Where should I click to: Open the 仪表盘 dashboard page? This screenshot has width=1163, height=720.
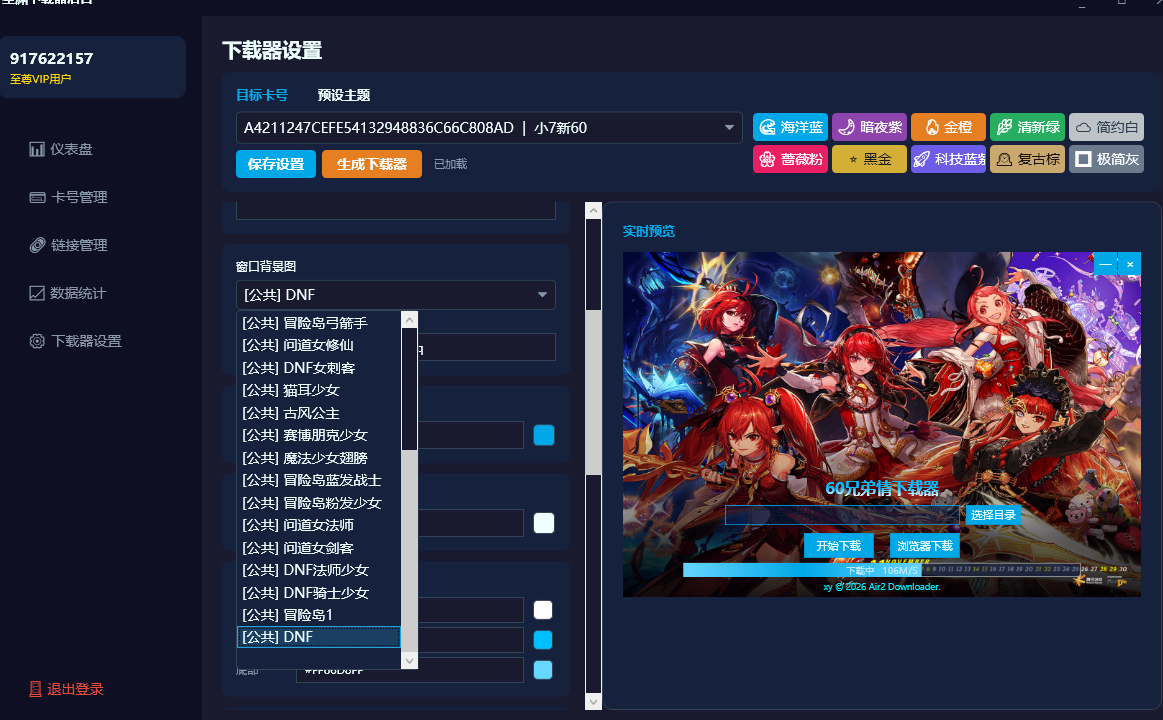[x=62, y=149]
